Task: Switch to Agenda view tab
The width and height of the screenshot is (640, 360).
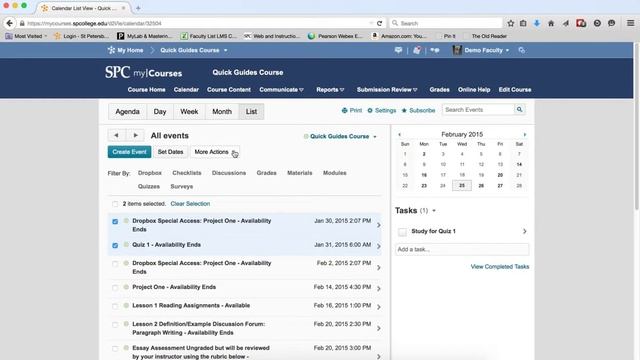Action: tap(127, 111)
